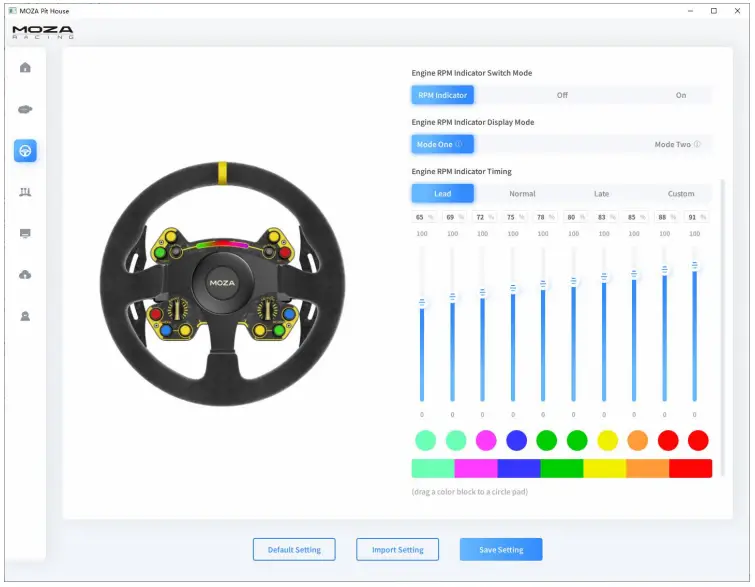Click the info icon beside Mode Two
Viewport: 755px width, 587px height.
point(697,144)
